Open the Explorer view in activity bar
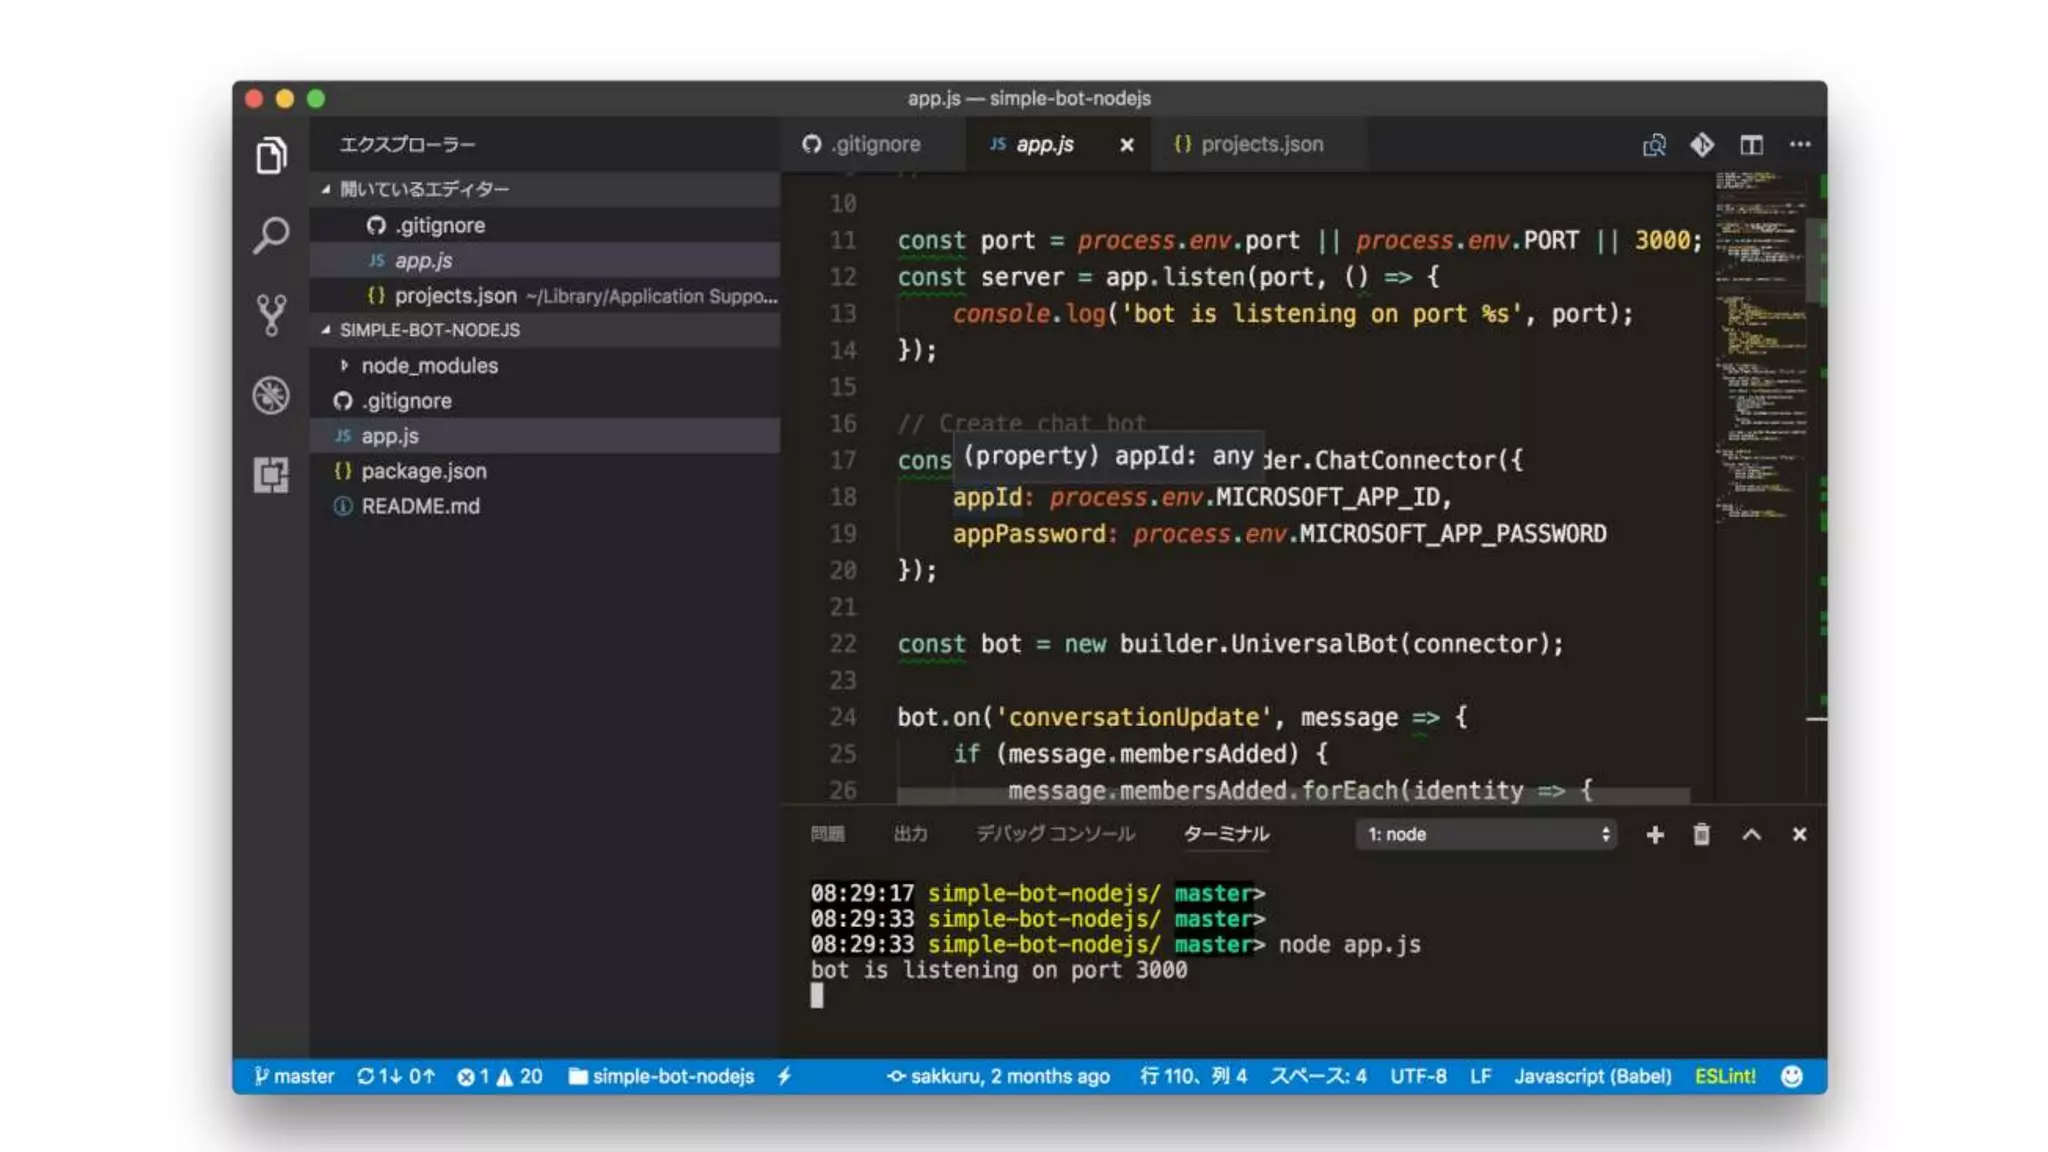This screenshot has width=2048, height=1152. tap(271, 156)
